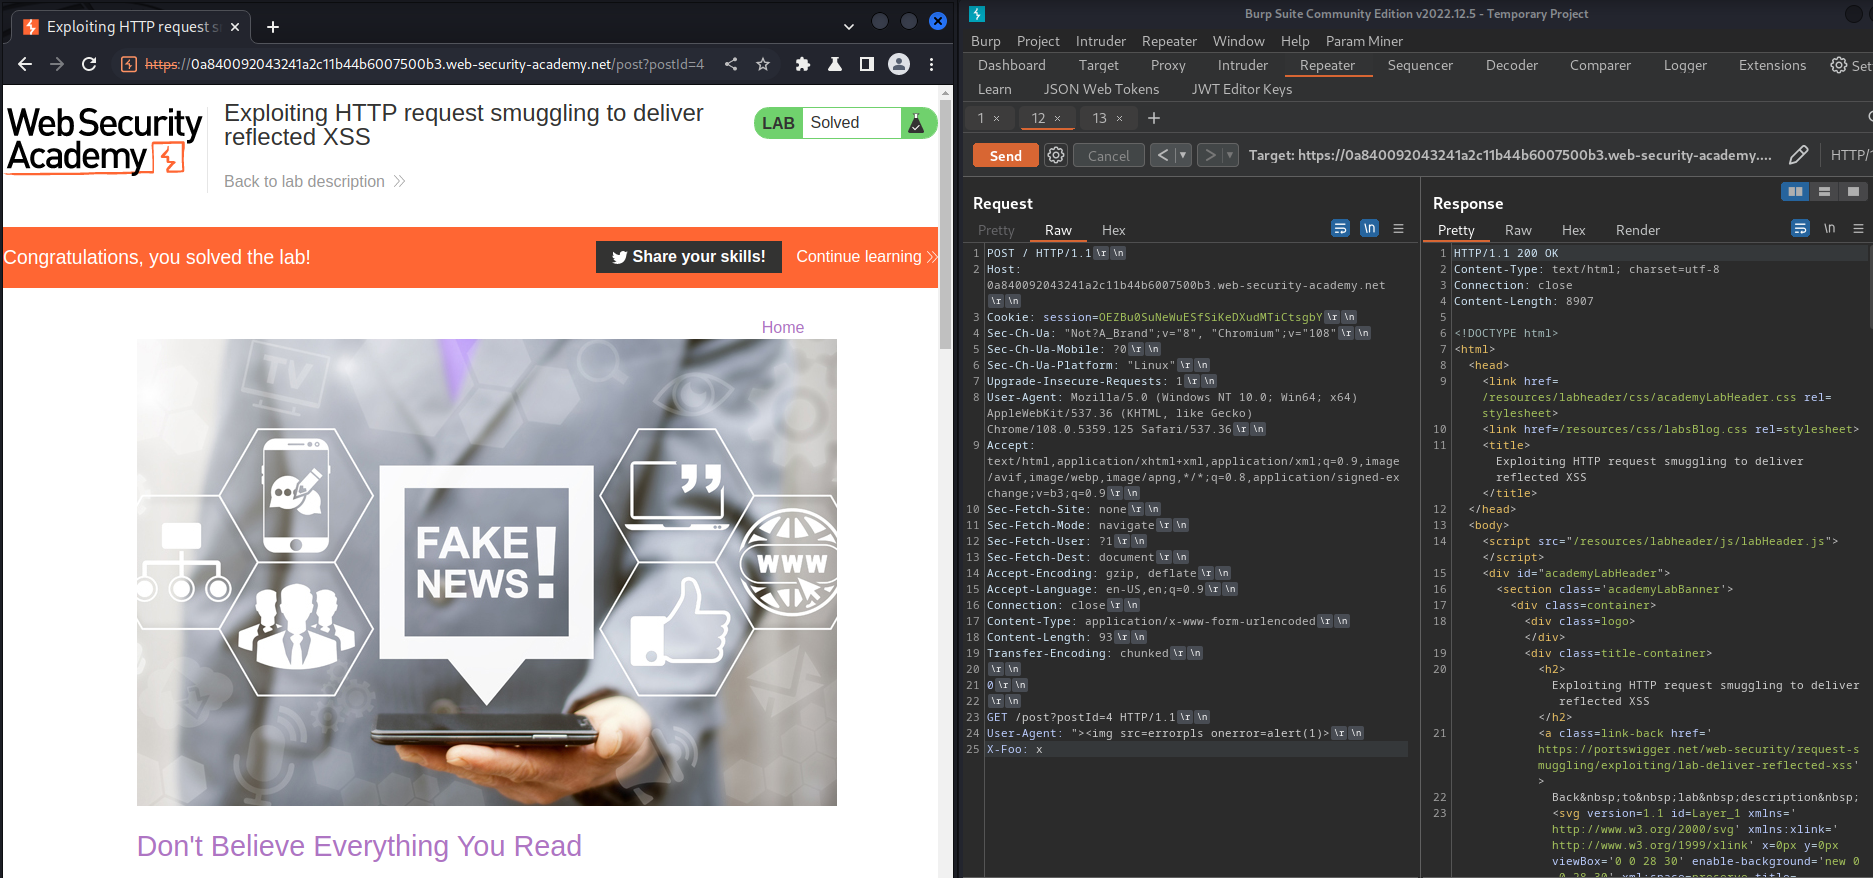Open Request panel hamburger menu
Viewport: 1873px width, 878px height.
1398,229
